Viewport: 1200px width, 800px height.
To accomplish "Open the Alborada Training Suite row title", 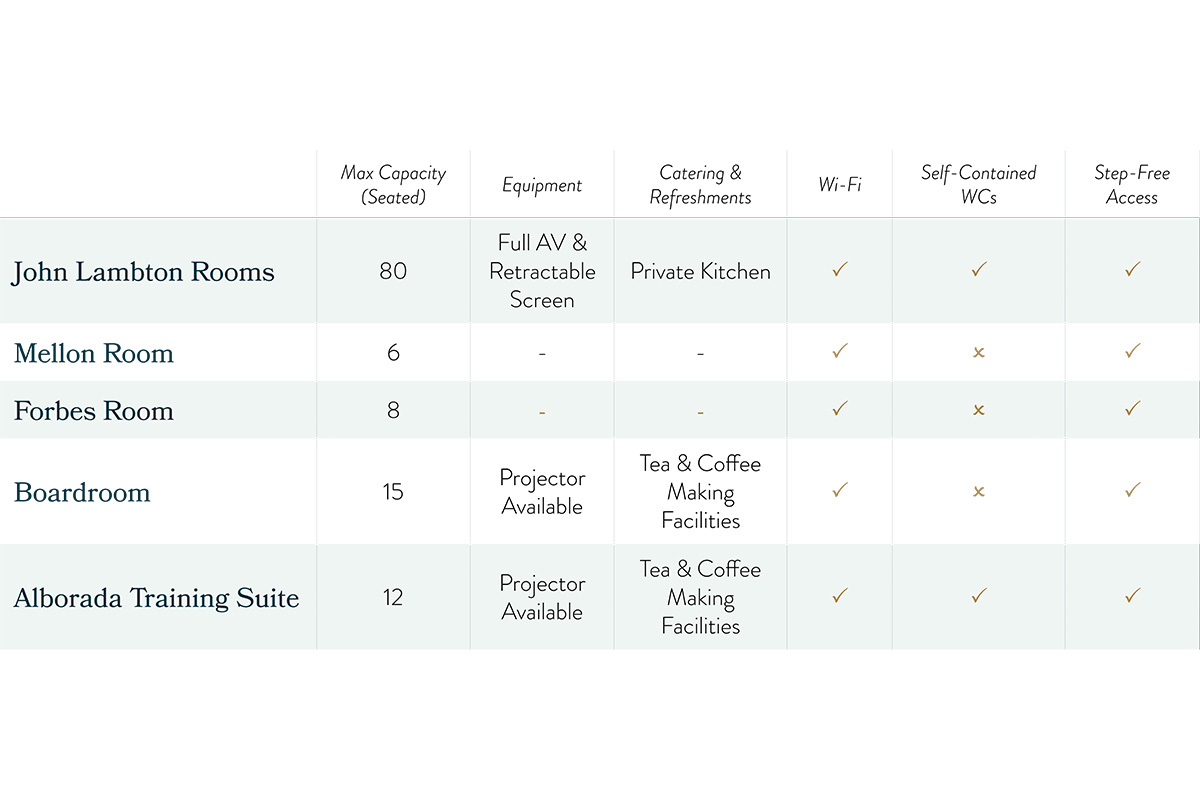I will coord(156,598).
